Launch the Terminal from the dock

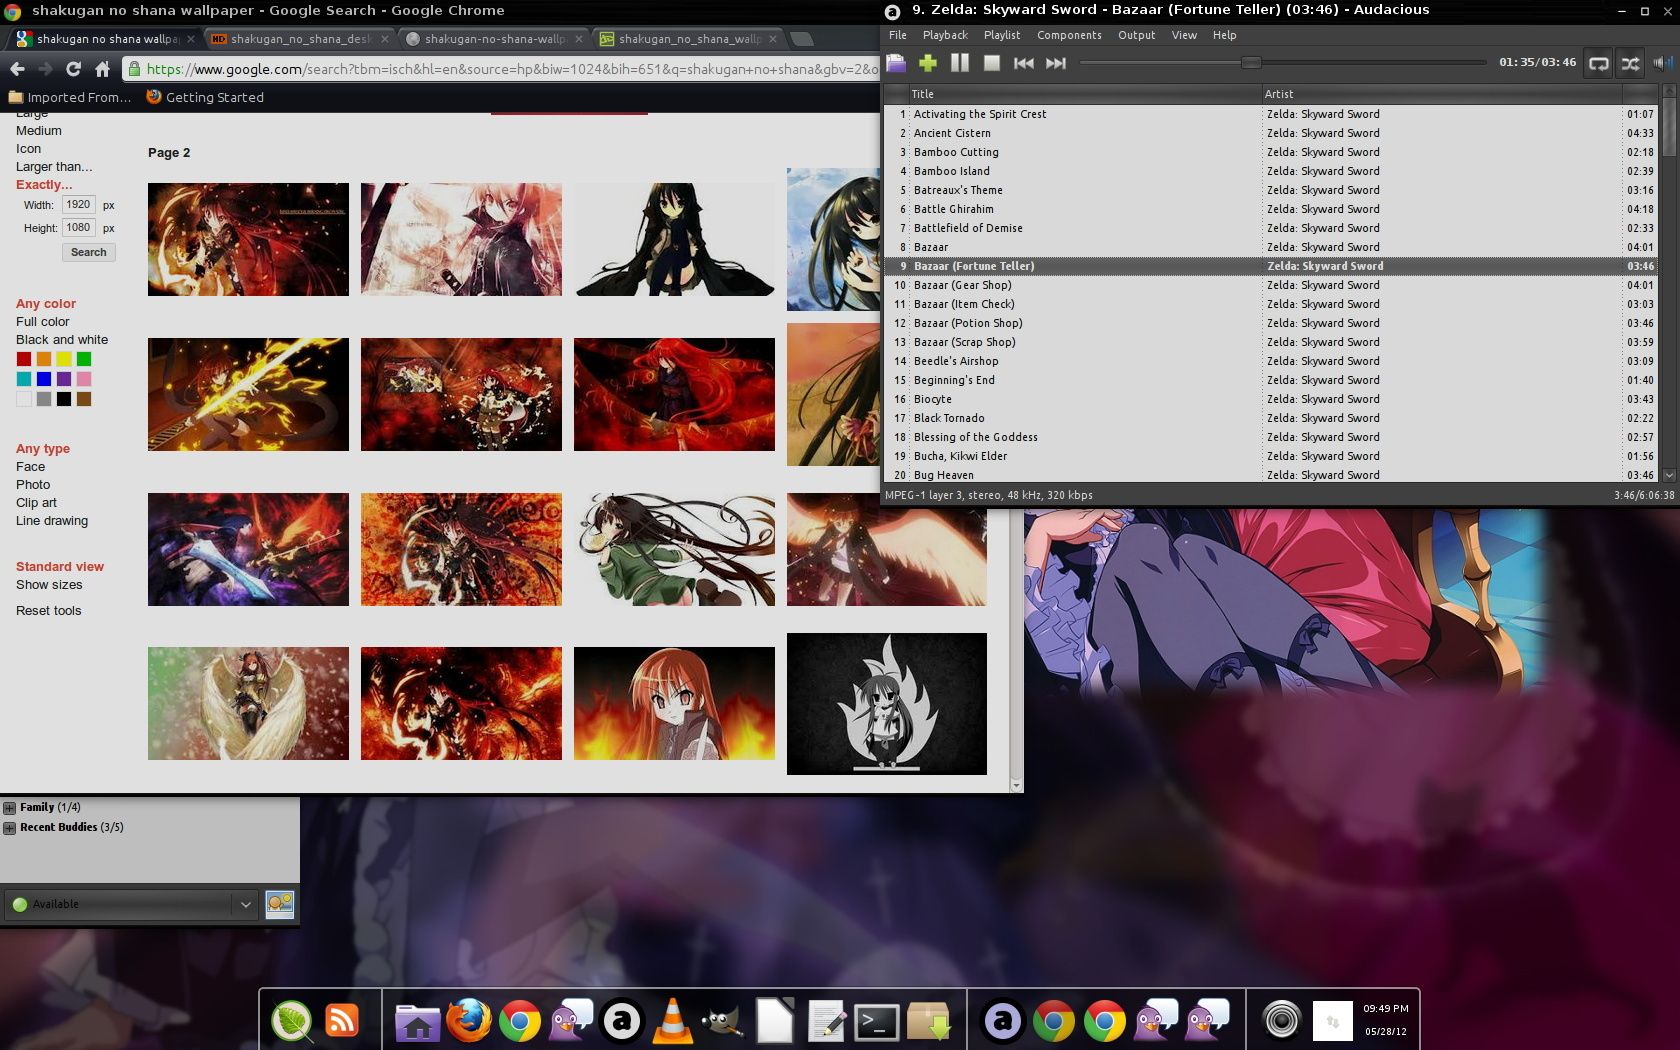[877, 1022]
